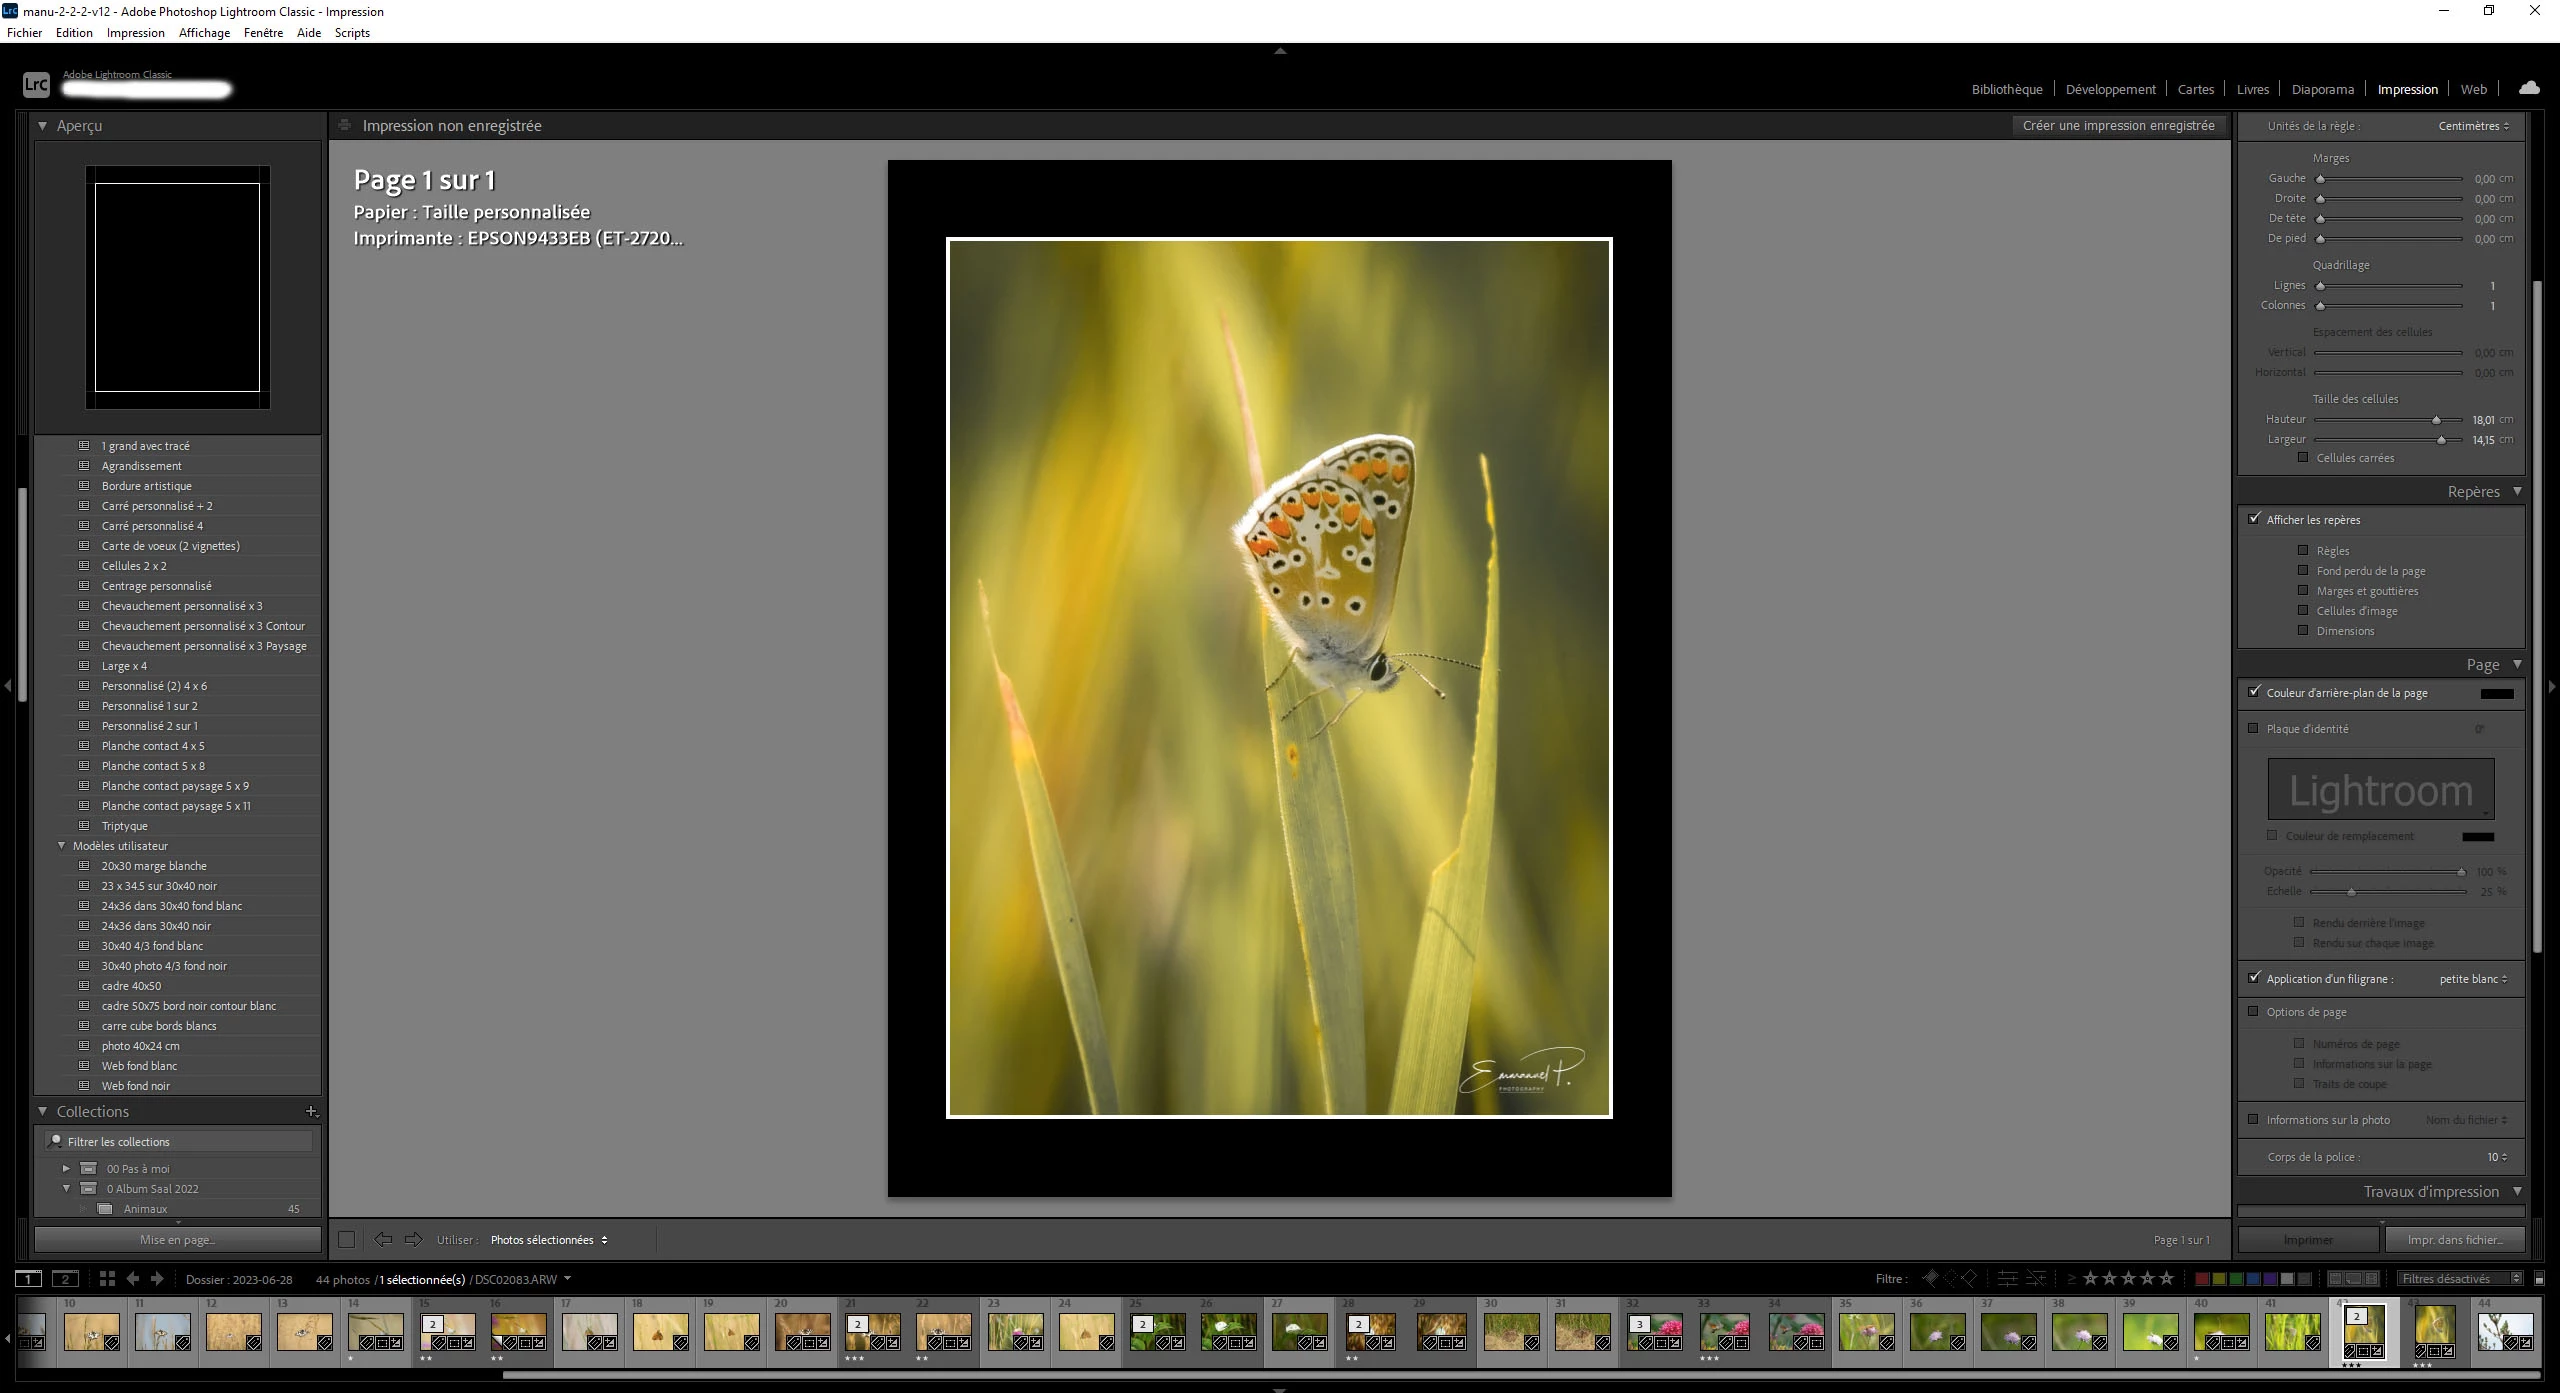Filter photos by red color label
Viewport: 2560px width, 1393px height.
(2201, 1278)
